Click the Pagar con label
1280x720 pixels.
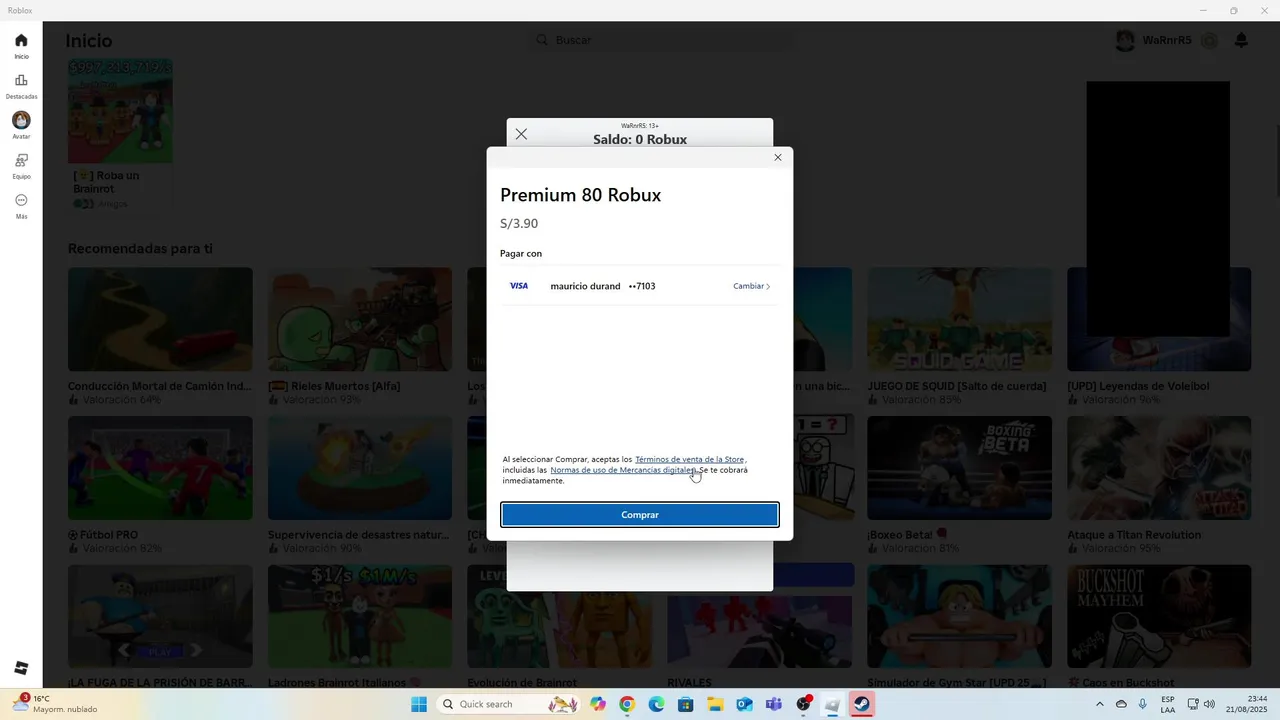[521, 253]
